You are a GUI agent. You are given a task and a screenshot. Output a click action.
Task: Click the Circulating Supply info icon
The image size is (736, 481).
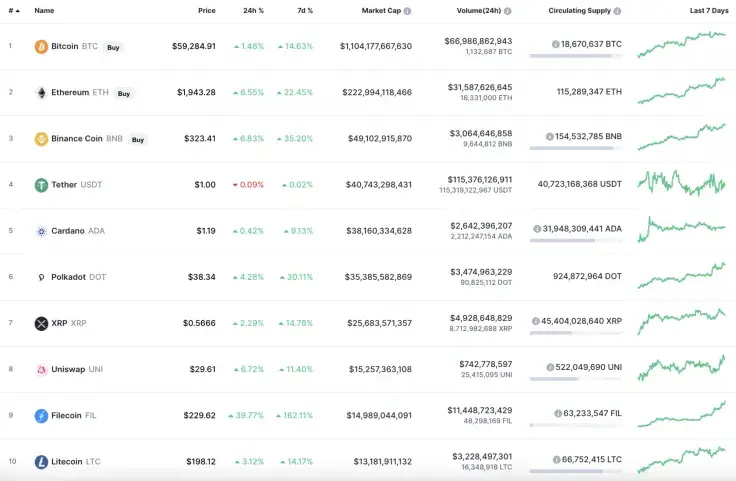617,11
